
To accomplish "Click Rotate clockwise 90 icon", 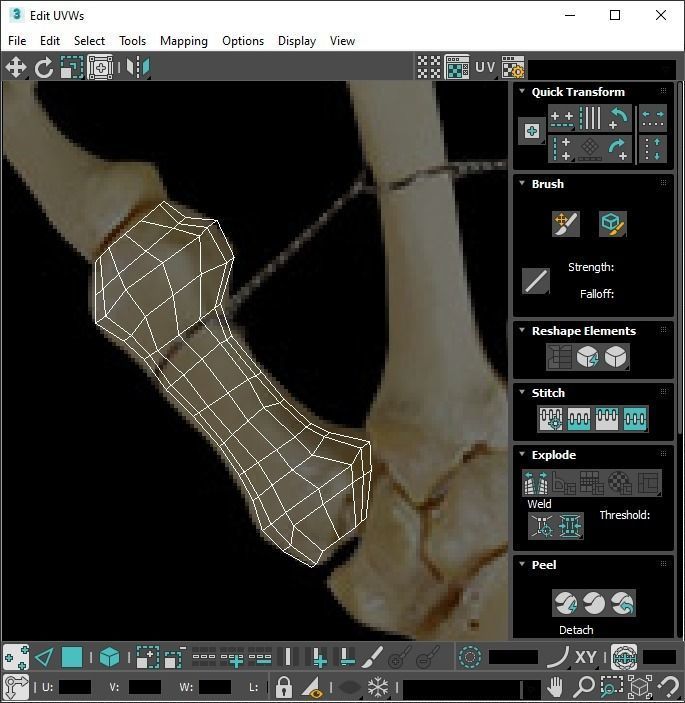I will point(618,149).
